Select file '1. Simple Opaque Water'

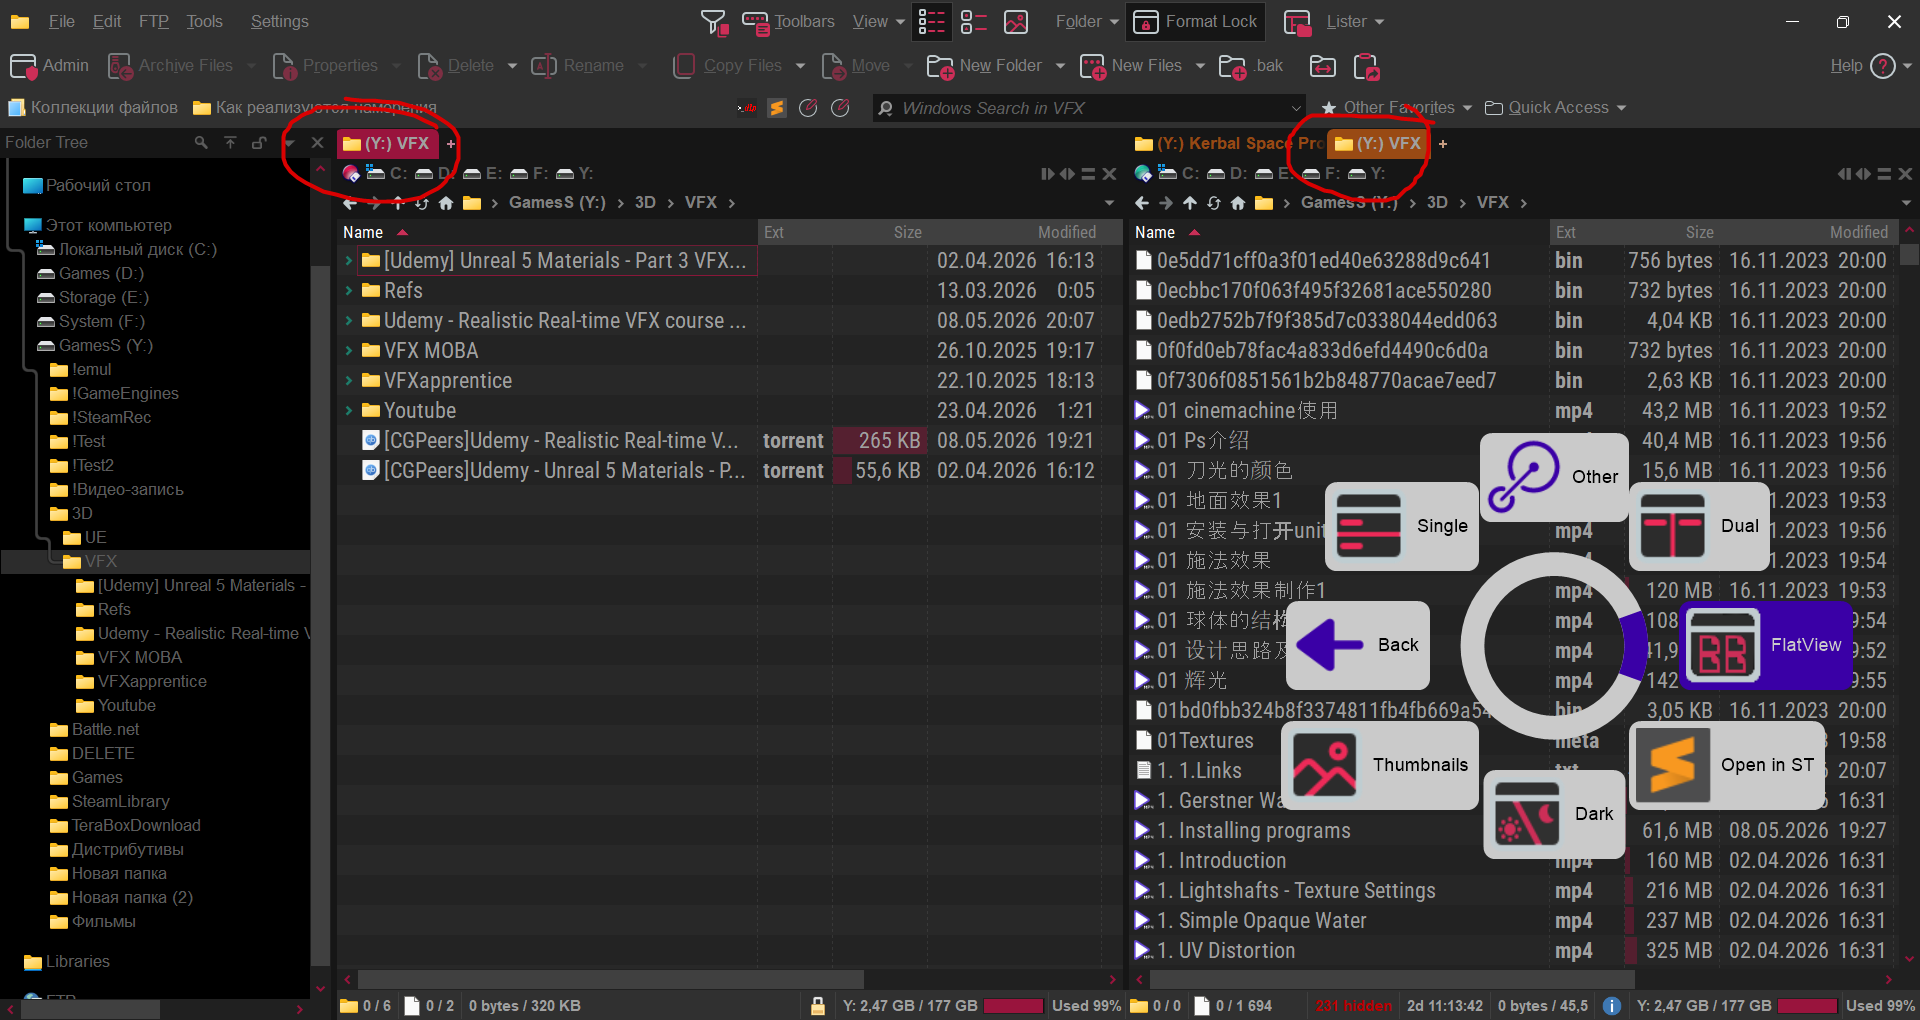tap(1272, 921)
